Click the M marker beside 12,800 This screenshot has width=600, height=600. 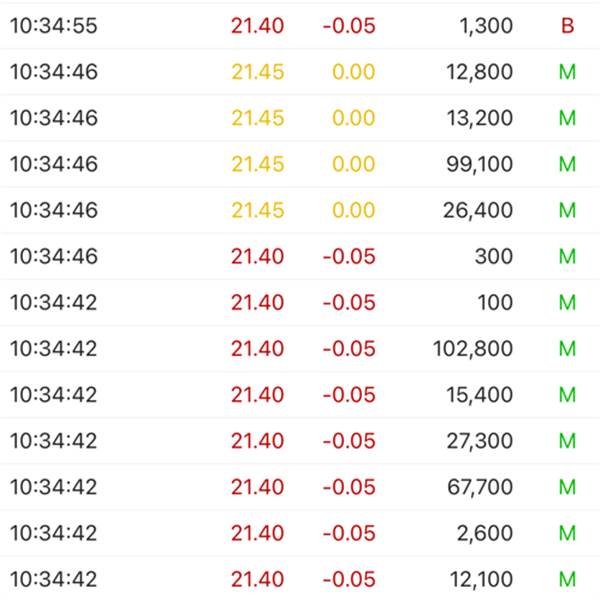click(567, 72)
